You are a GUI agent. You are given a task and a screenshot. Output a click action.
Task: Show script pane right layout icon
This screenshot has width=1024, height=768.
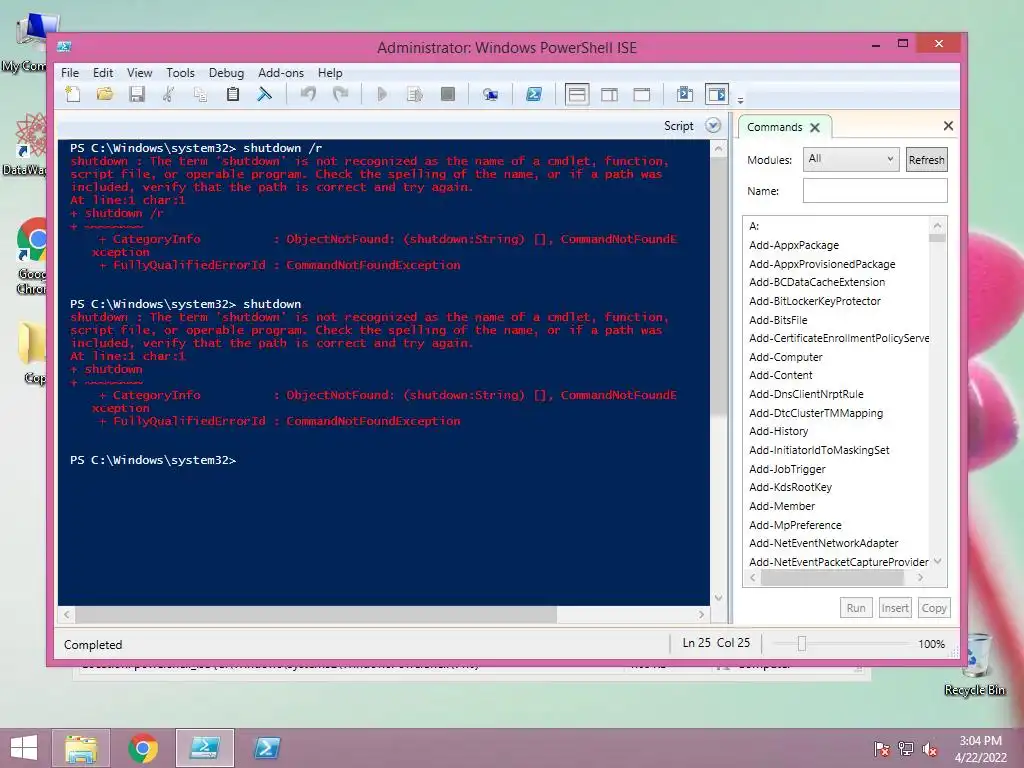[x=609, y=95]
